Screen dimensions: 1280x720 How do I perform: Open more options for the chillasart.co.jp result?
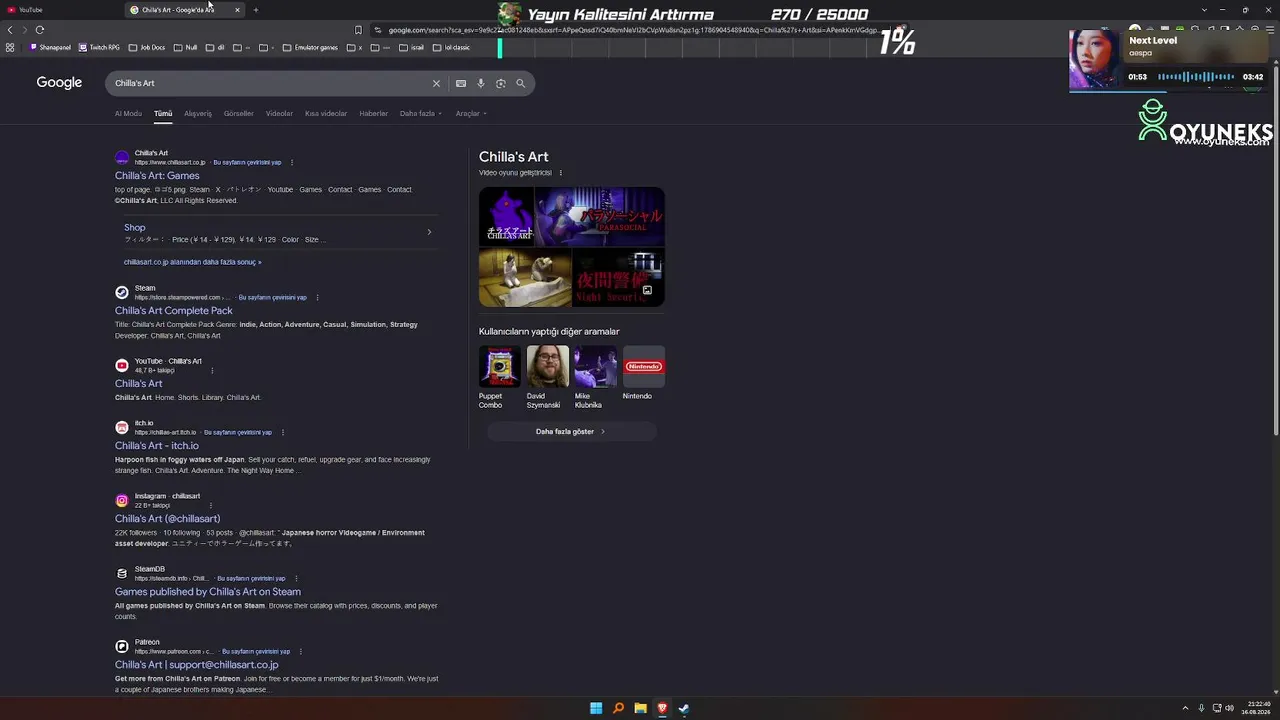pos(292,162)
